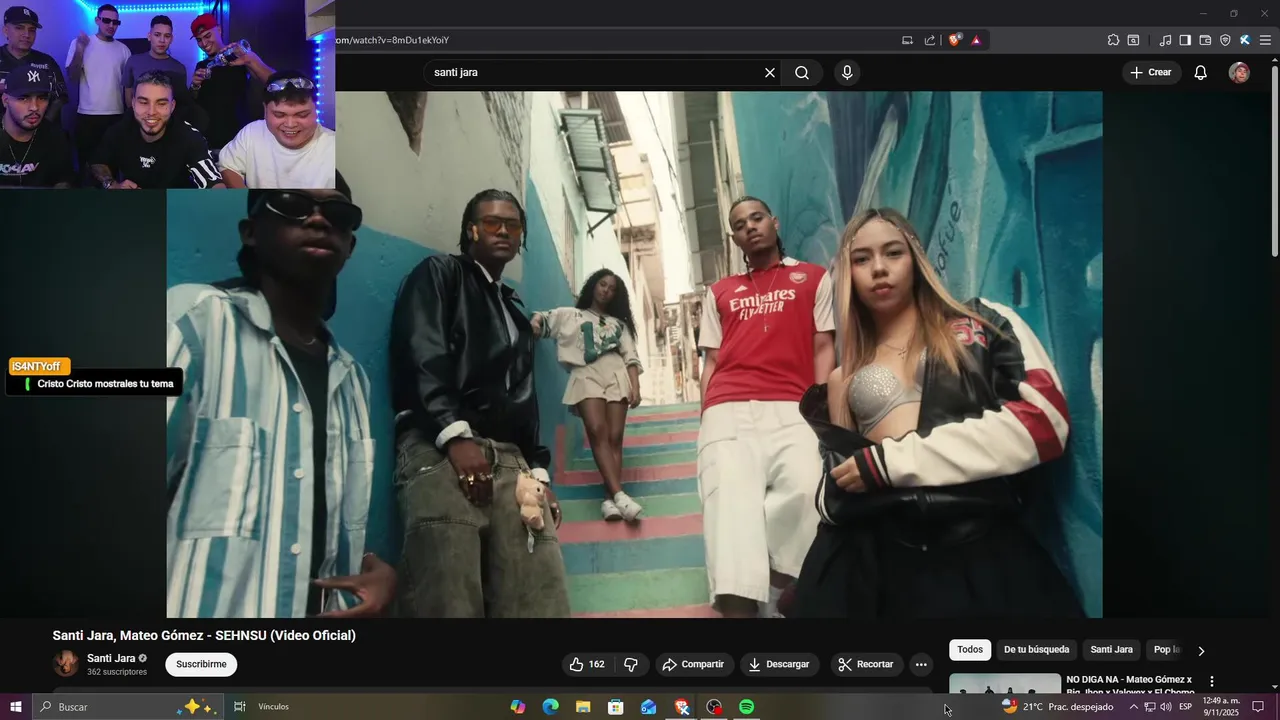
Task: Open the weather widget 21°C Prac. despejado
Action: 1058,707
